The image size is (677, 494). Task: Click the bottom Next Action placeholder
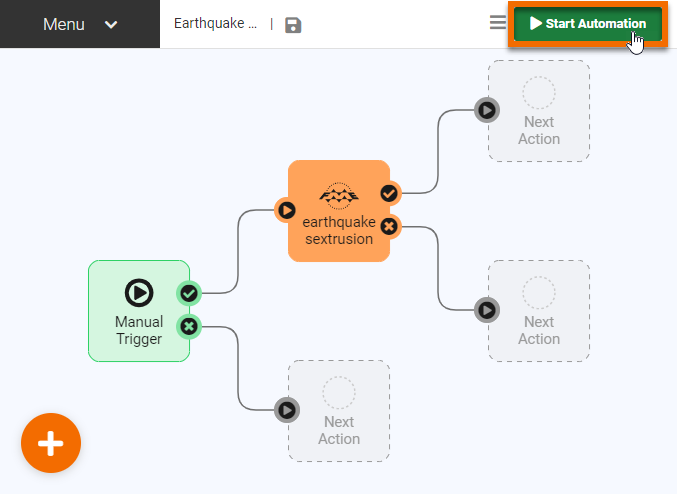point(339,411)
